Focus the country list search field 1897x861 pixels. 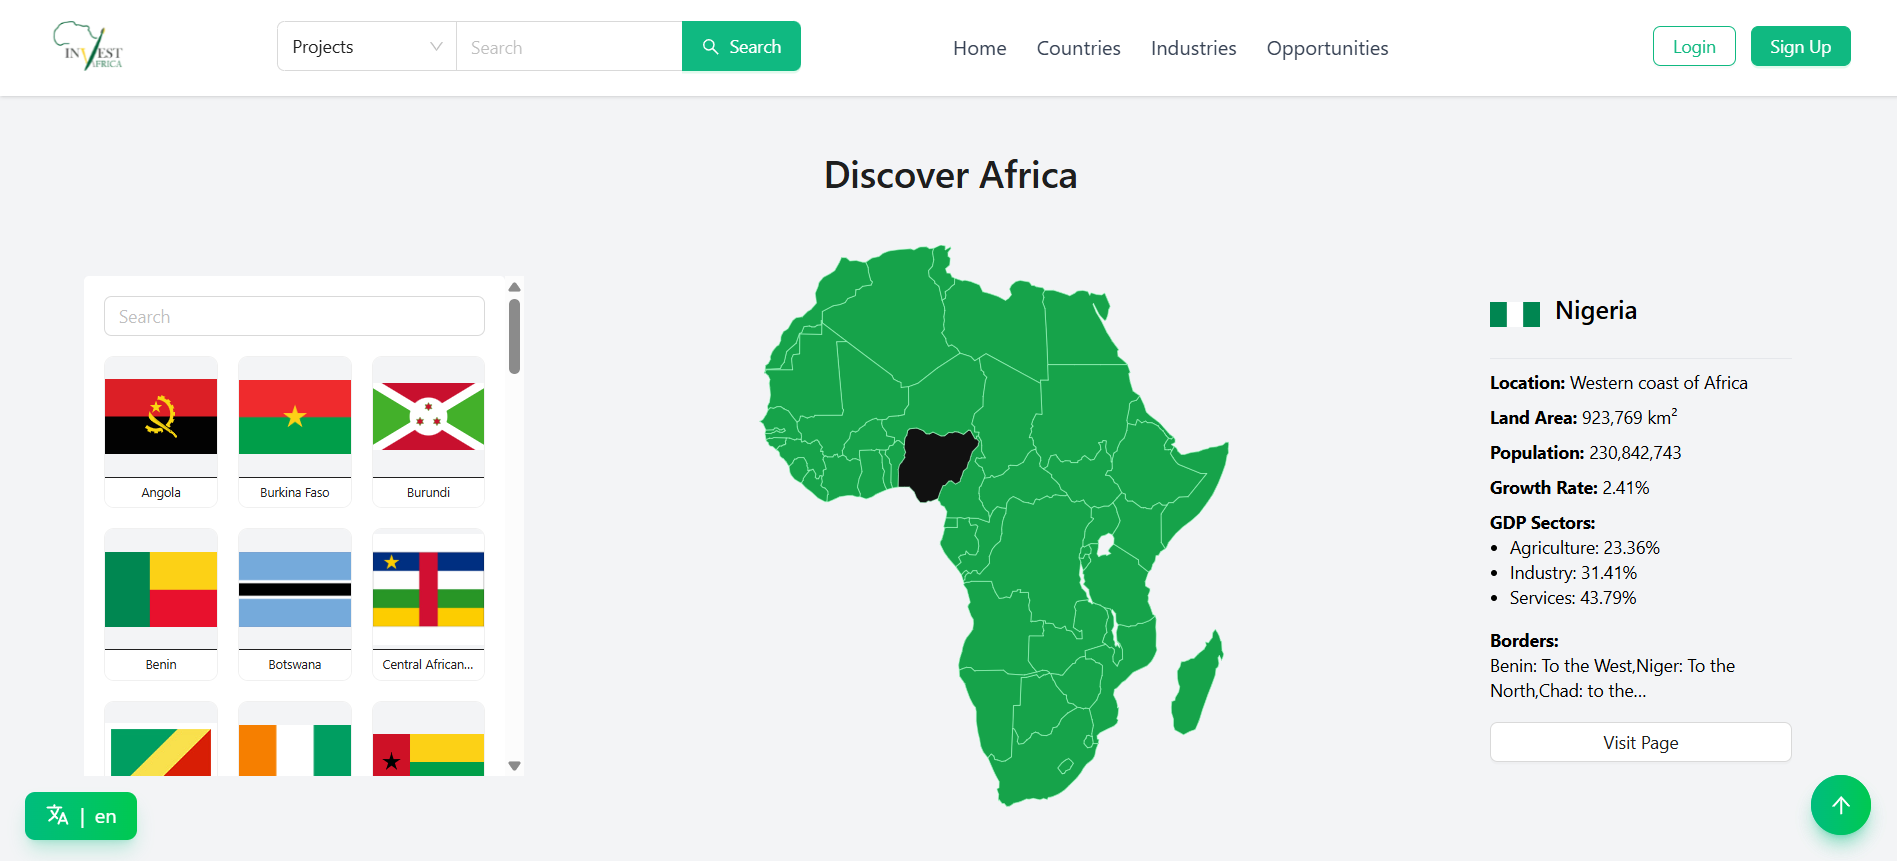coord(294,317)
